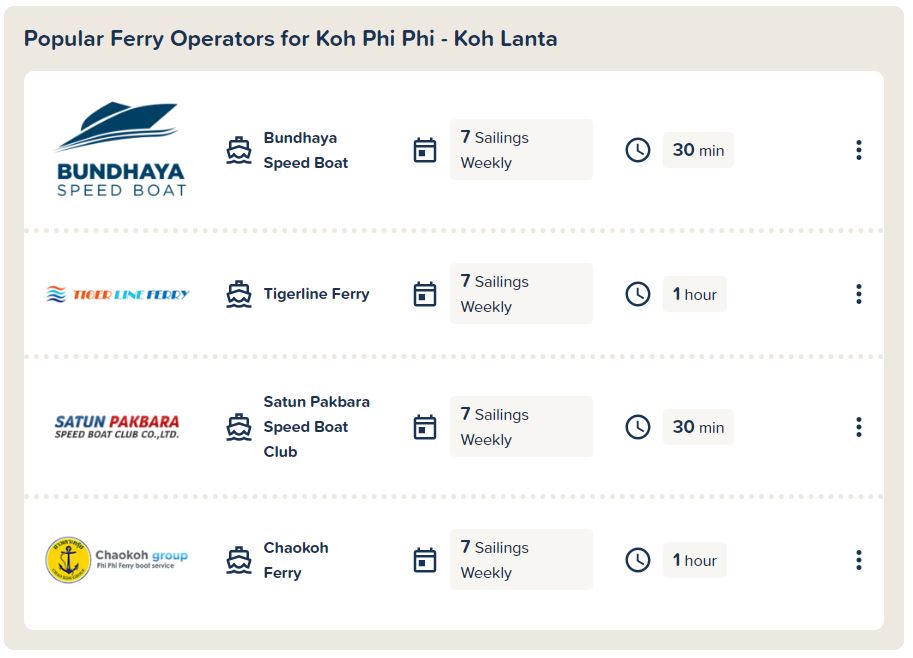Click the ferry icon beside Bundhaya Speed Boat
Screen dimensions: 913x658
pyautogui.click(x=239, y=150)
